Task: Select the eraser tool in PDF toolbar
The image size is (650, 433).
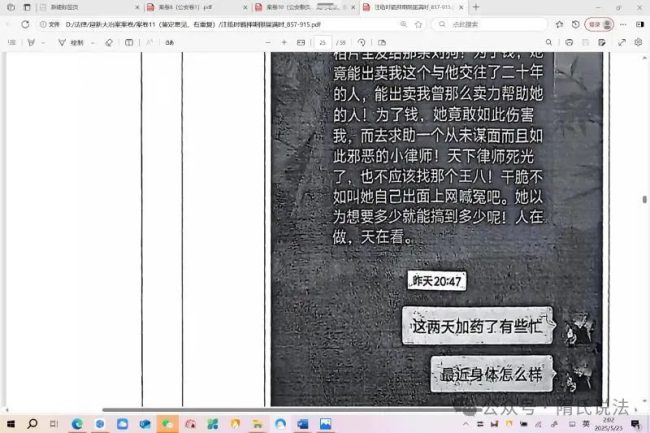Action: pos(109,42)
